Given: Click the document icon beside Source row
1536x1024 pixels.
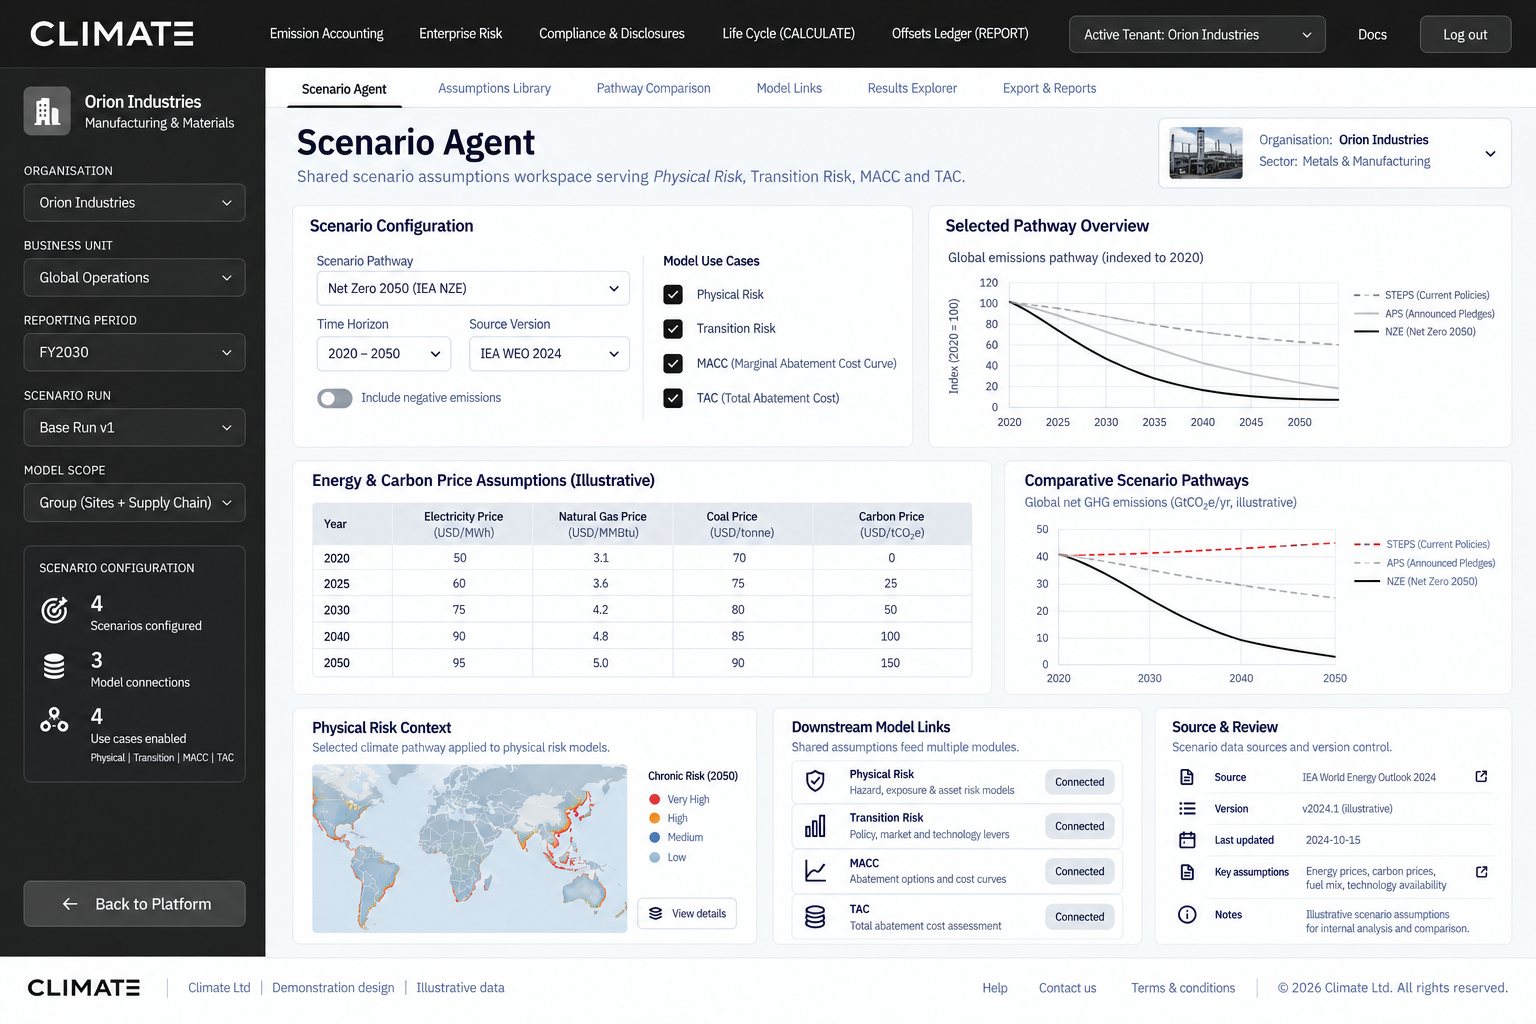Looking at the screenshot, I should pyautogui.click(x=1187, y=777).
